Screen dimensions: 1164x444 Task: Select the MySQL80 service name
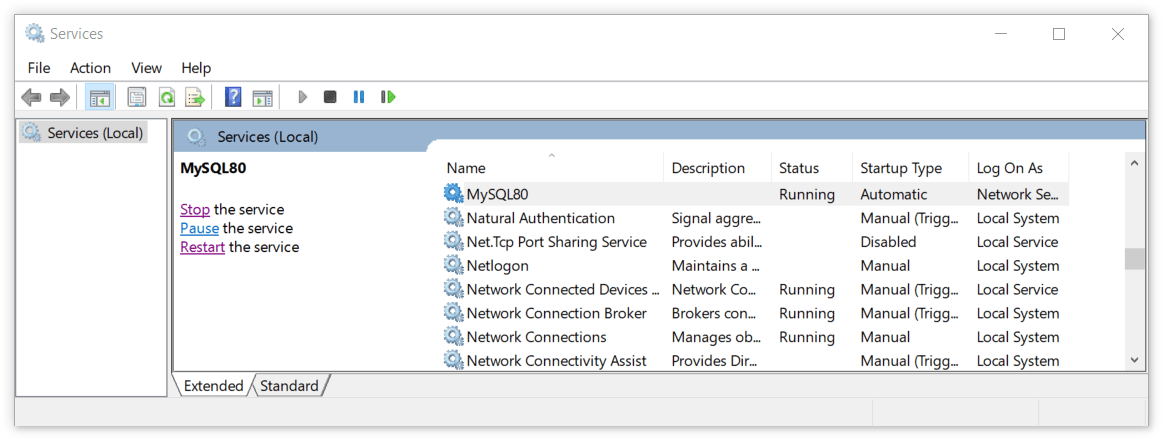[x=497, y=195]
